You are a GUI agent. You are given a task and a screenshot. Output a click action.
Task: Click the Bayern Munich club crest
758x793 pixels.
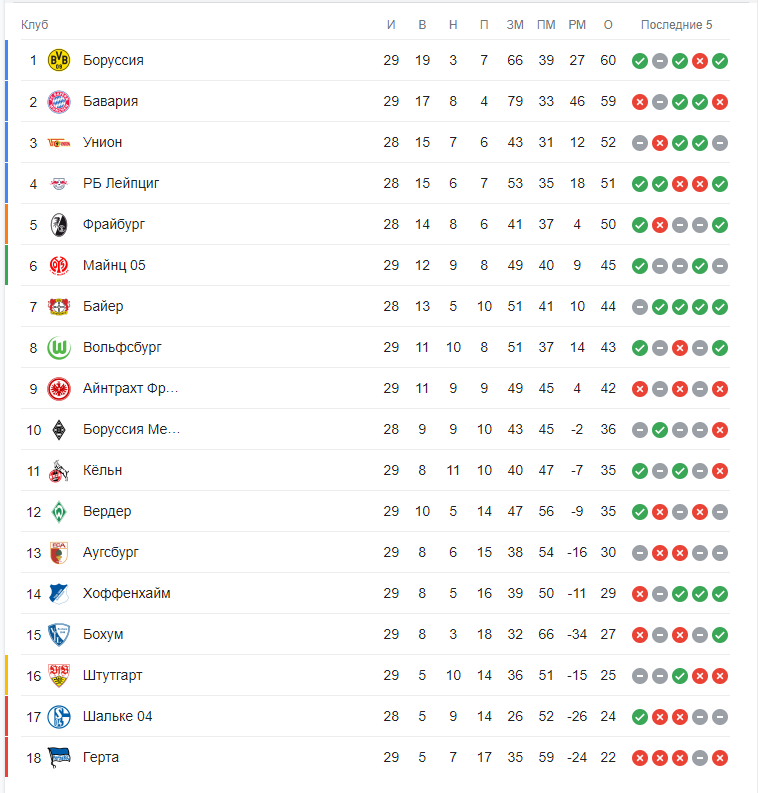pyautogui.click(x=59, y=102)
